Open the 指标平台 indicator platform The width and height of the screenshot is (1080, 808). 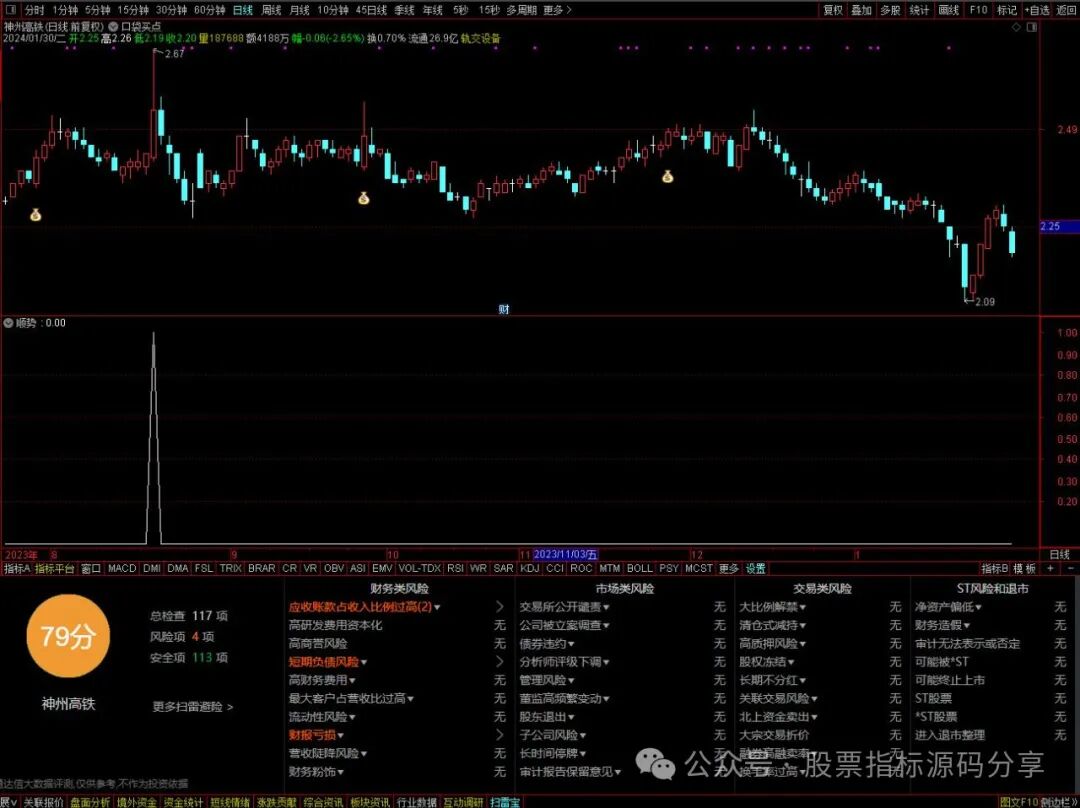pos(54,568)
